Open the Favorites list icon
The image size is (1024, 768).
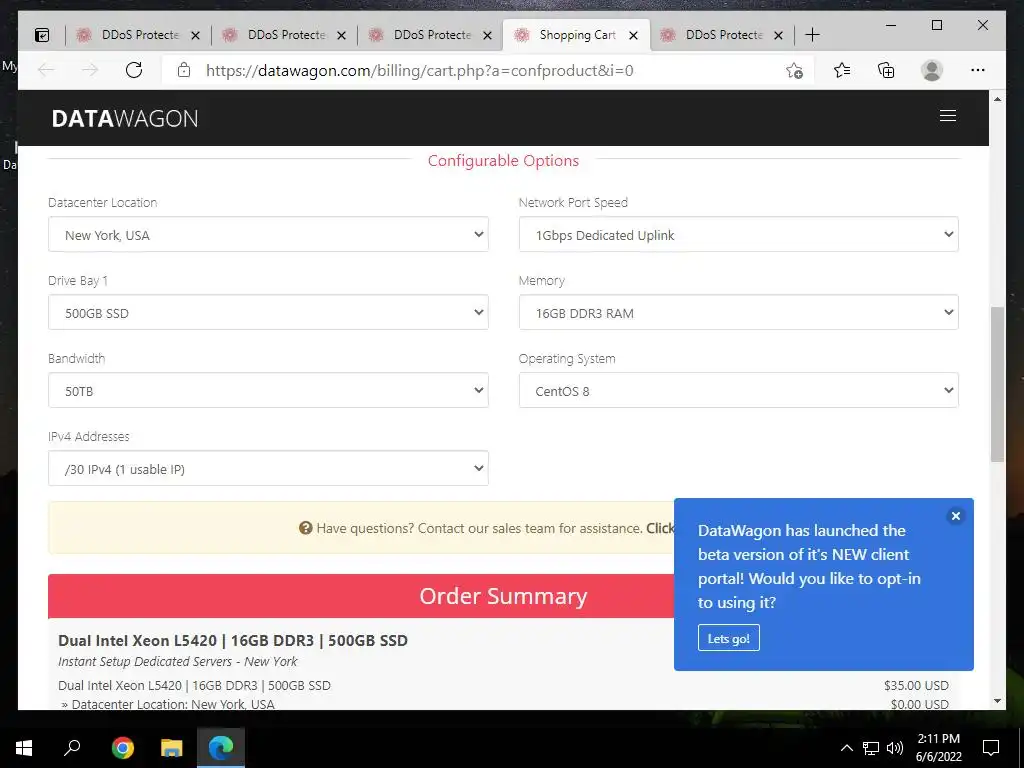tap(842, 70)
